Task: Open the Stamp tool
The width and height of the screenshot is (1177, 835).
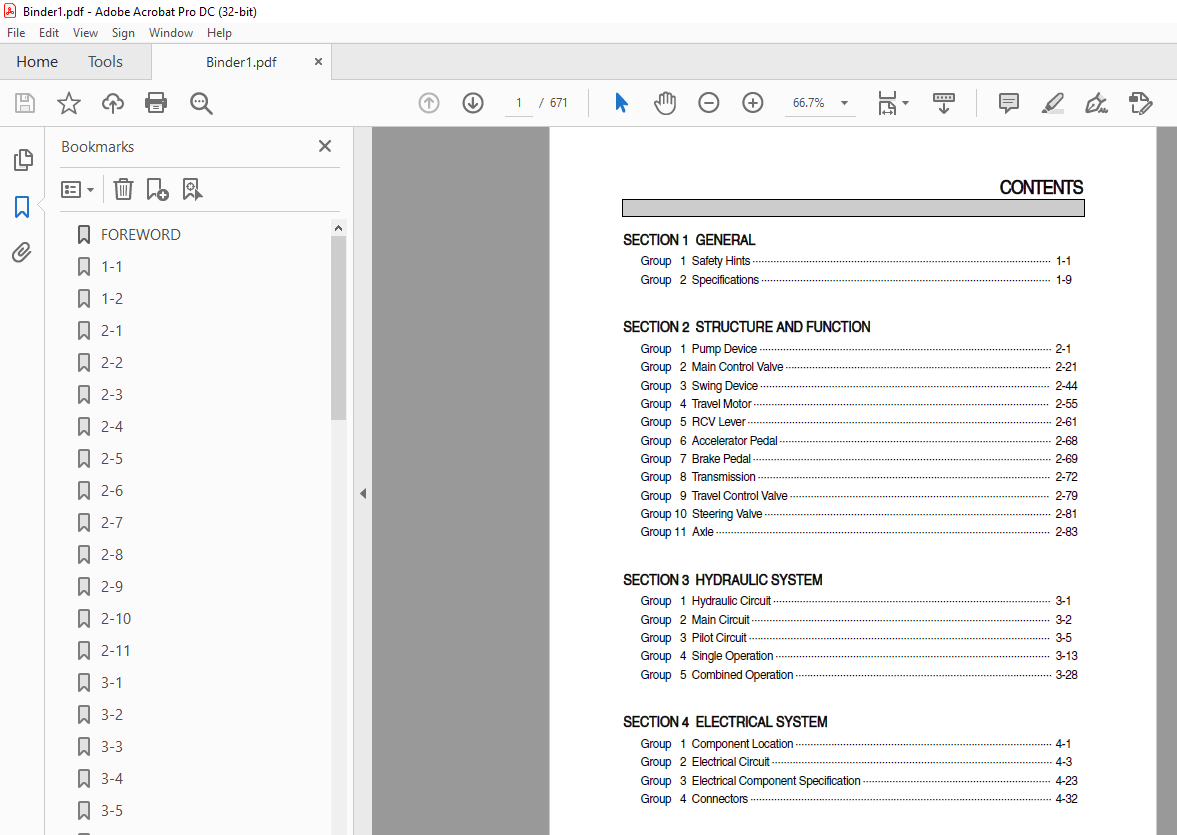Action: 1140,103
